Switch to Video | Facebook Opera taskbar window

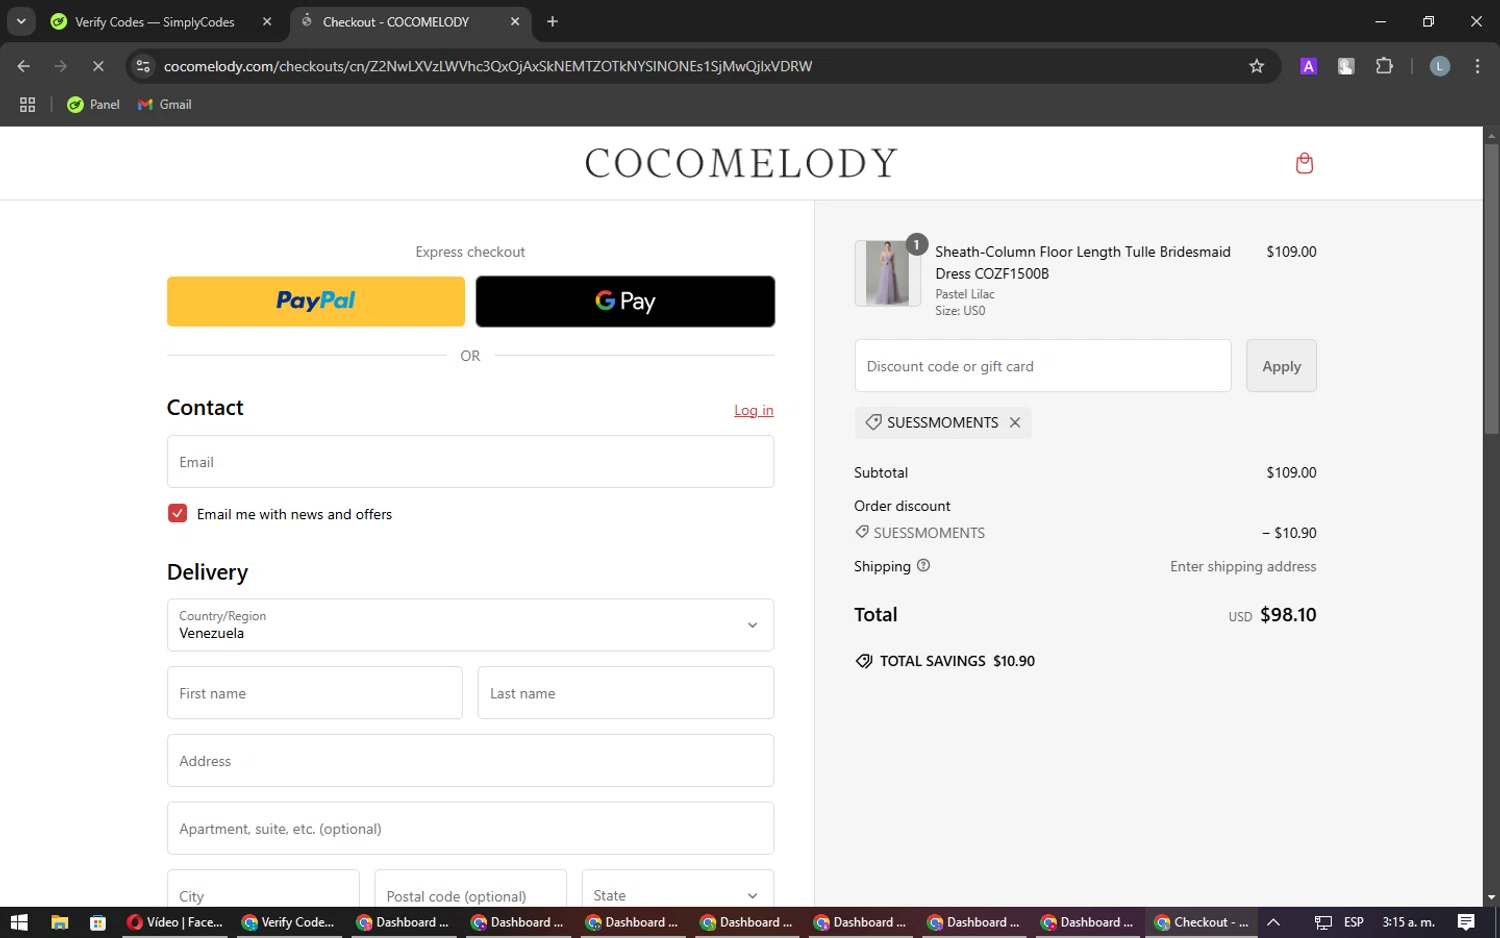pos(177,922)
